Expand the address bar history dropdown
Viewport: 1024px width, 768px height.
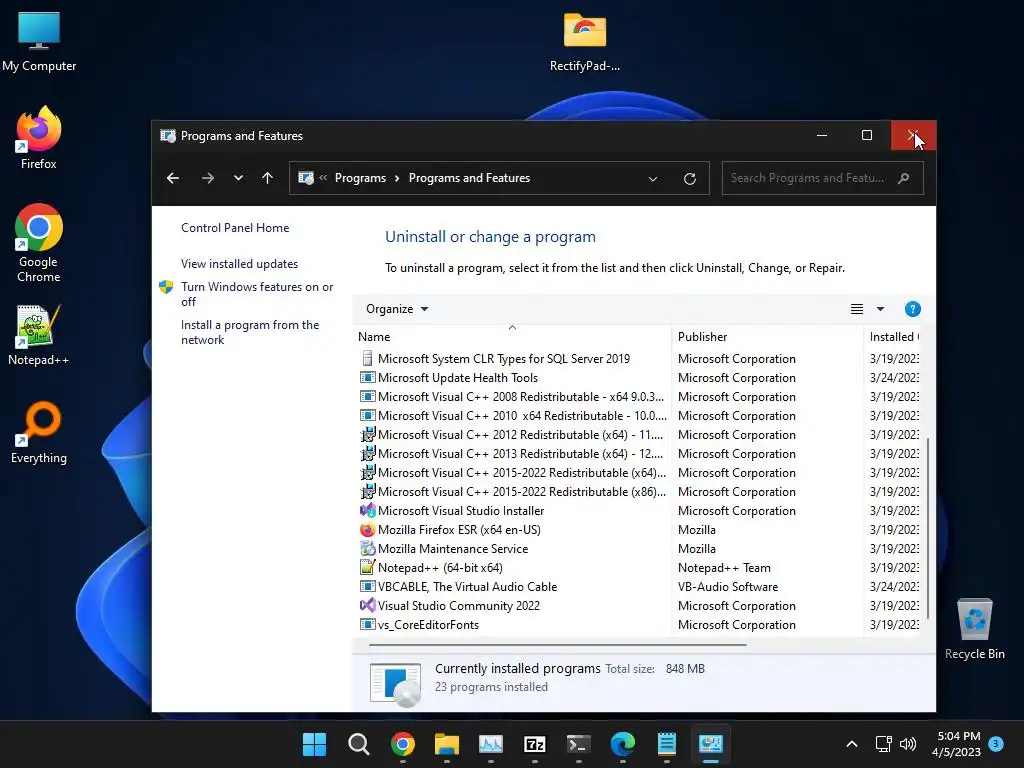[x=652, y=178]
